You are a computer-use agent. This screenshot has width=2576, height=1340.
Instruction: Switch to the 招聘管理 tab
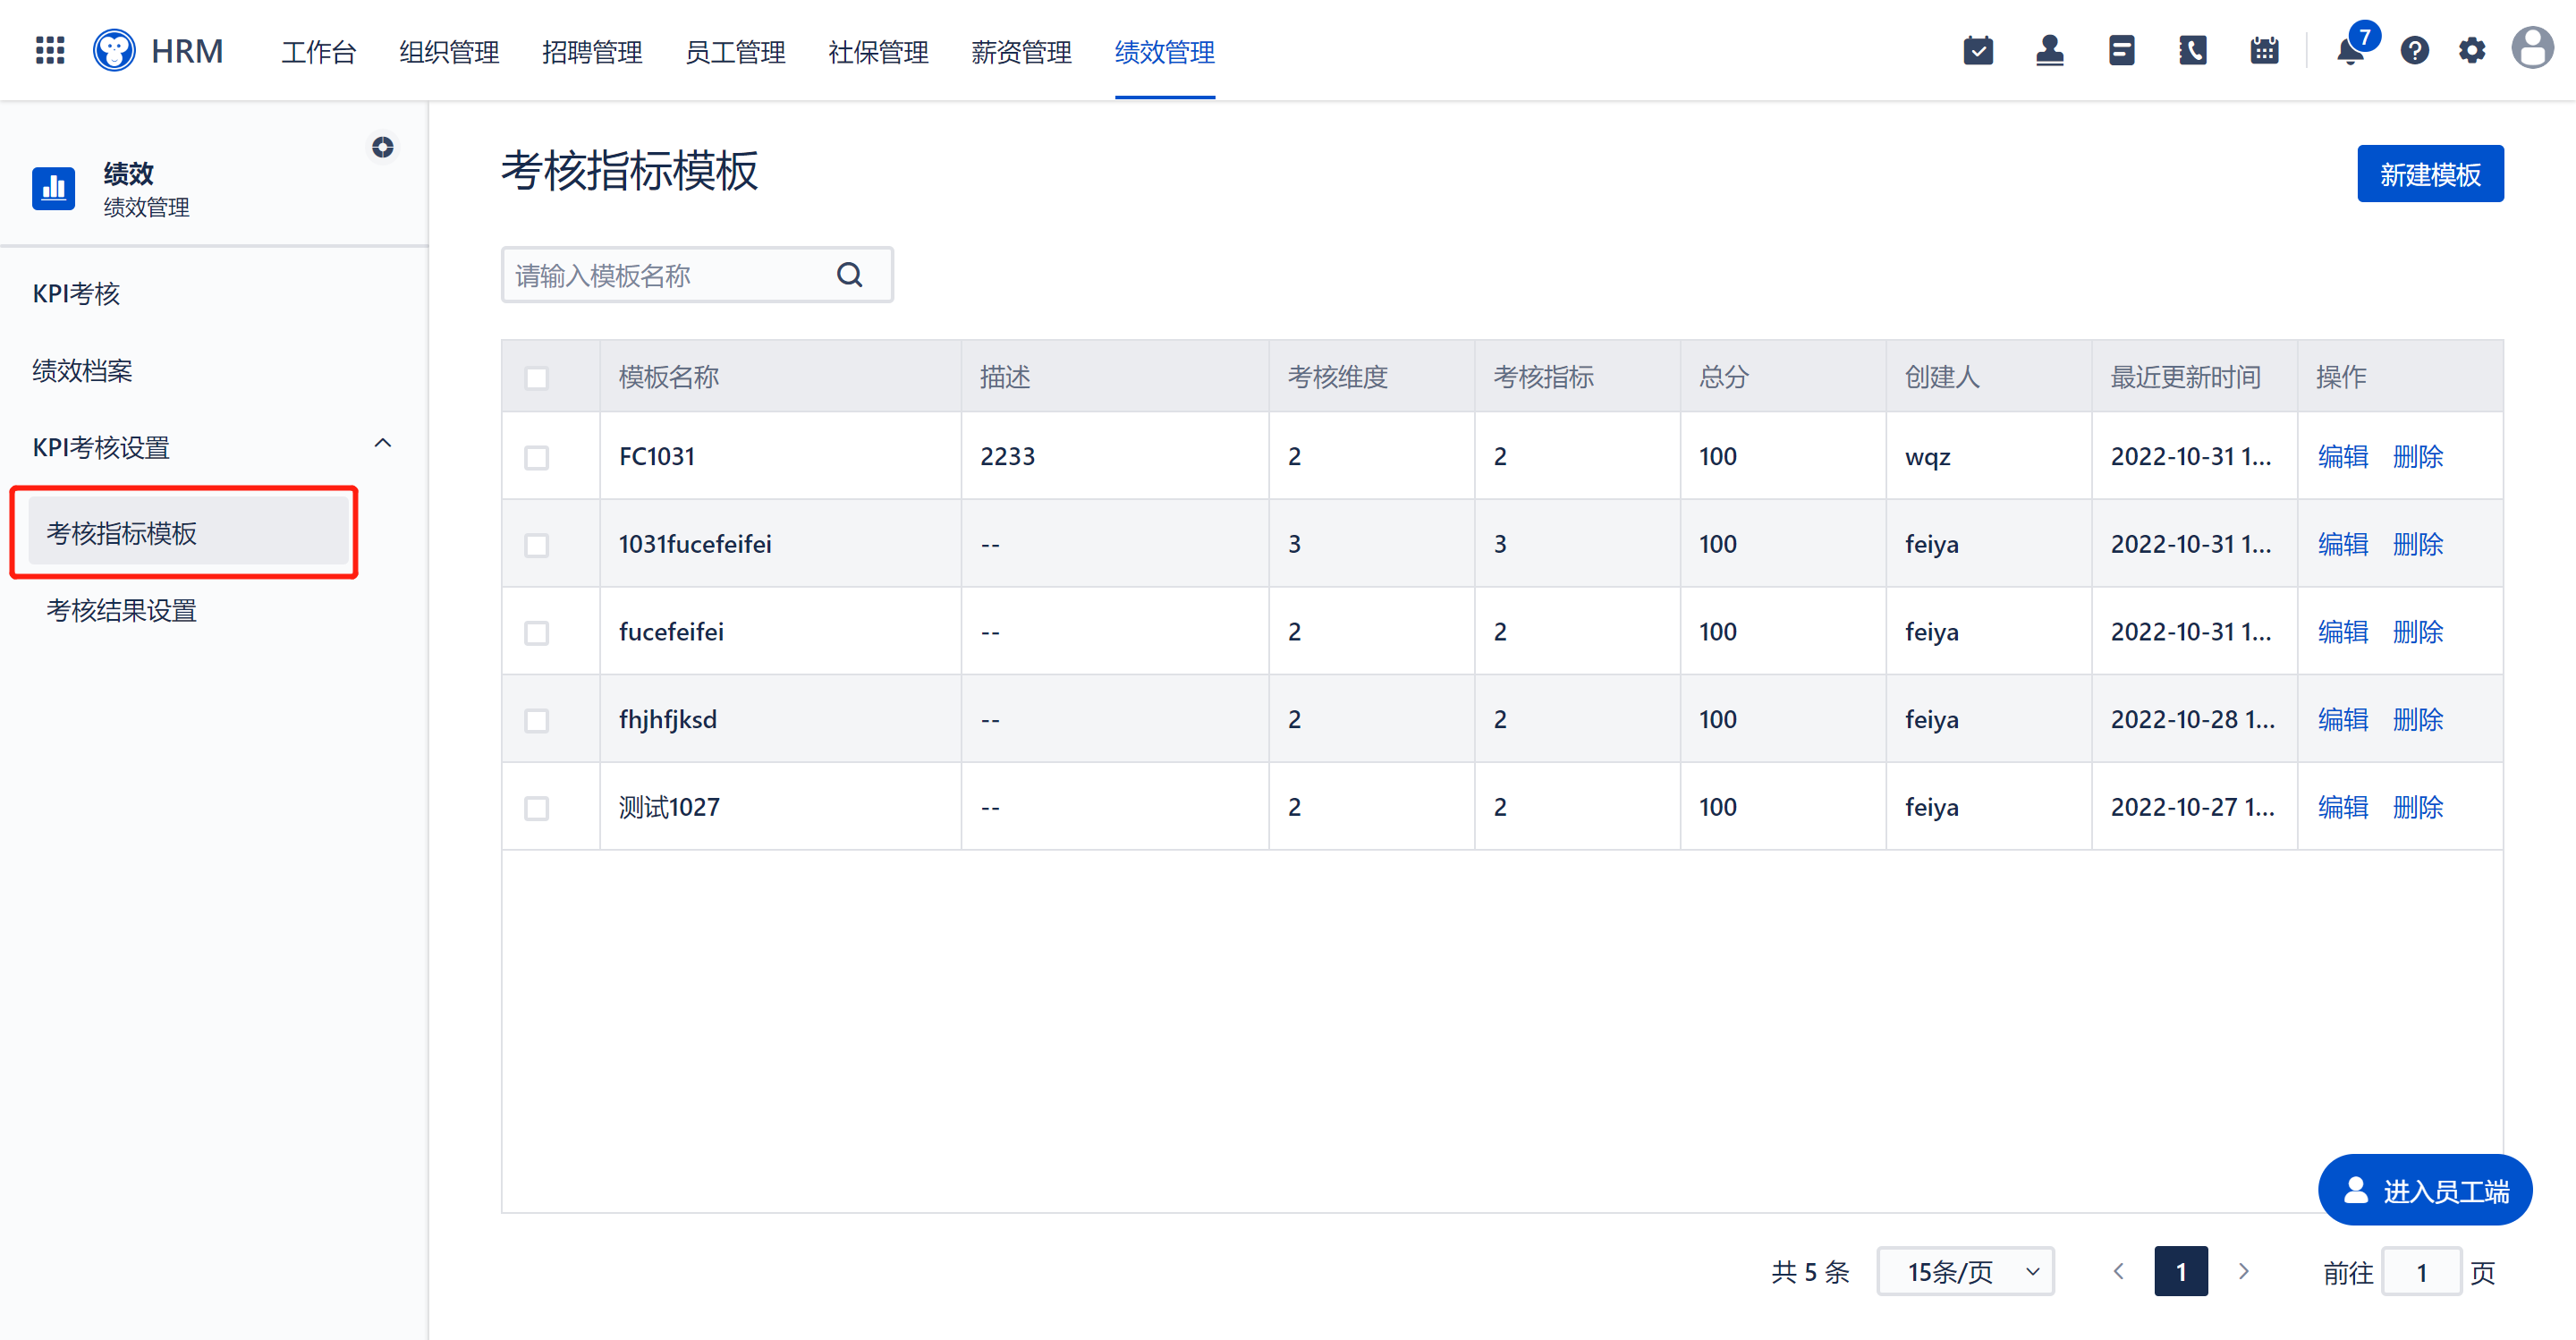click(x=592, y=52)
